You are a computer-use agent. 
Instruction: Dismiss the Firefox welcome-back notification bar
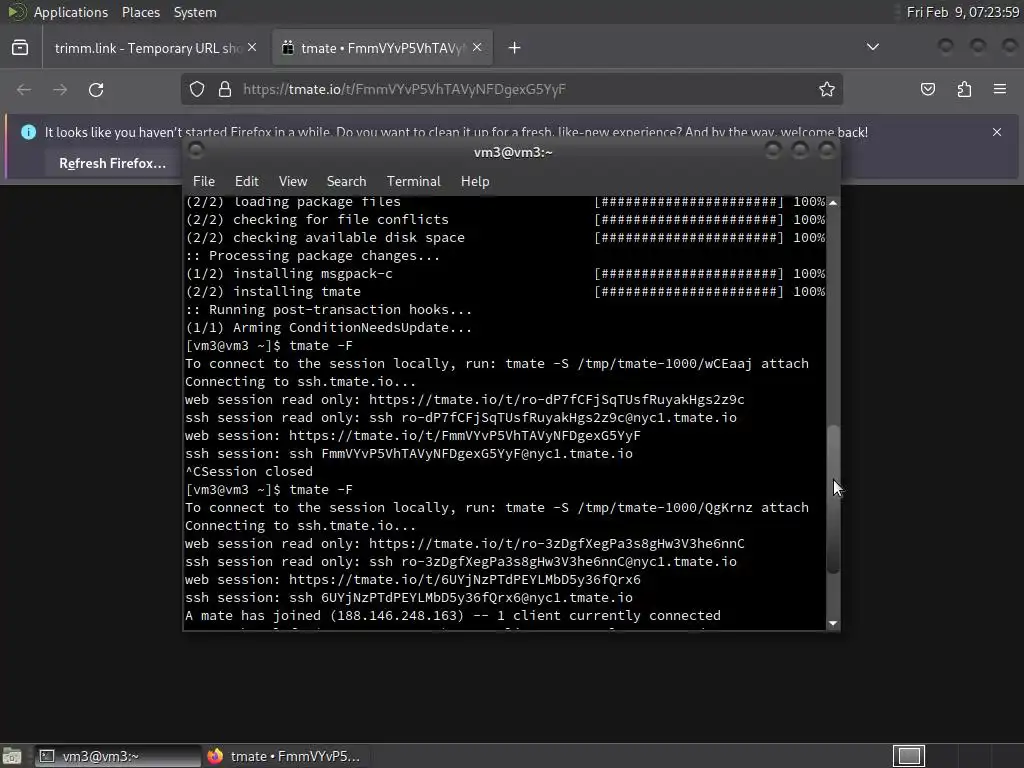[x=997, y=132]
